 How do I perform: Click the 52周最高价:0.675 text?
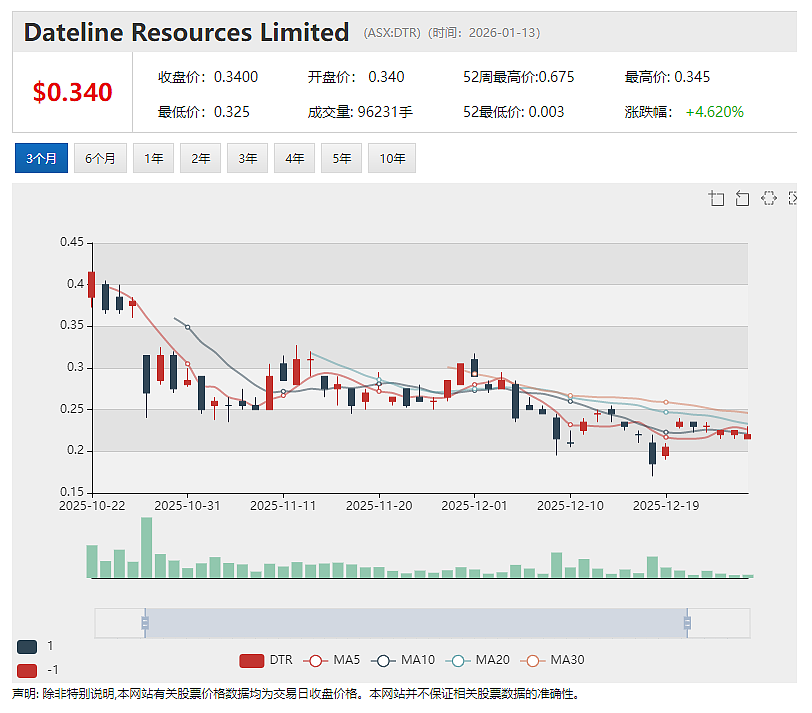tap(518, 77)
